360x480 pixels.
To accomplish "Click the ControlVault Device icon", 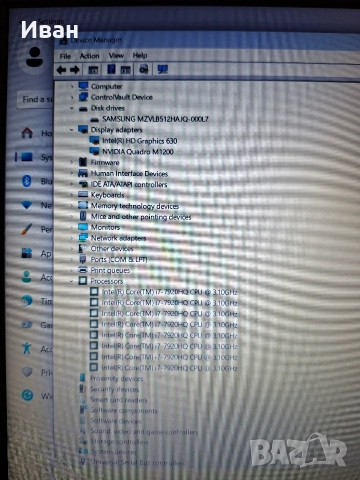I will [x=83, y=97].
